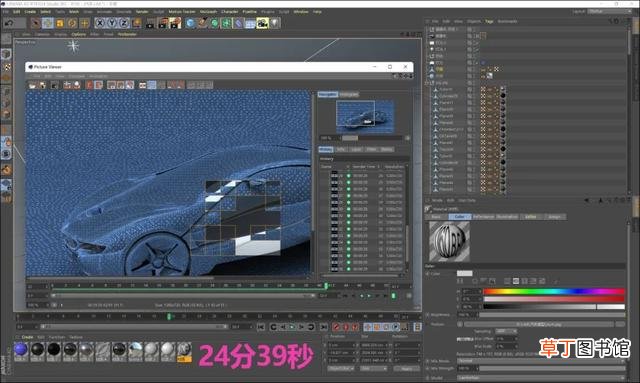
Task: Toggle the Z axis lock
Action: click(x=124, y=23)
